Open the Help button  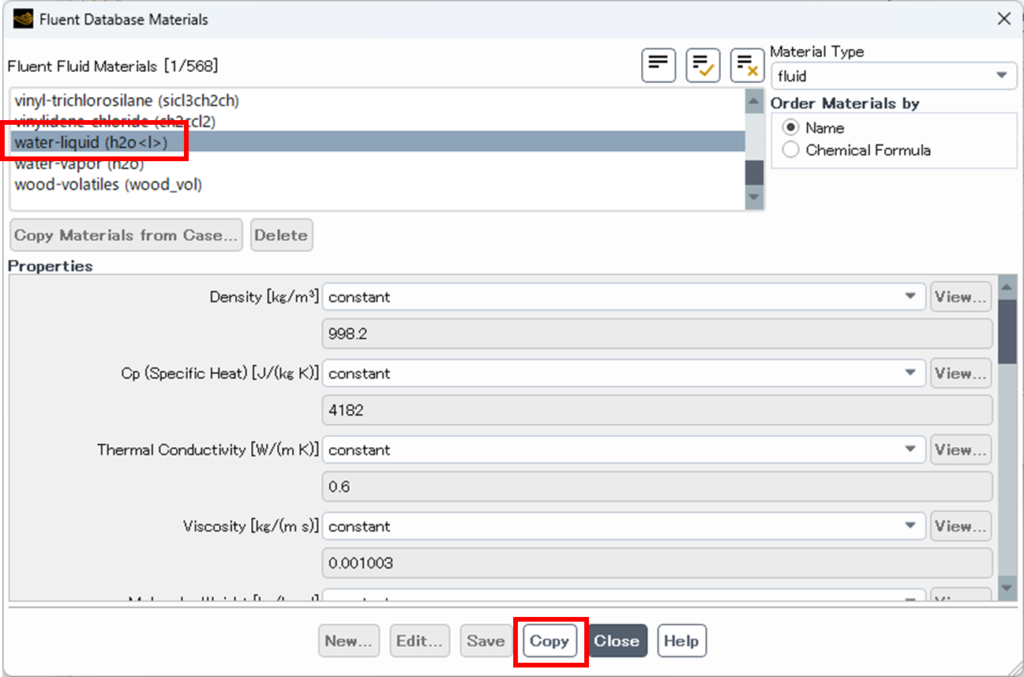click(x=681, y=640)
